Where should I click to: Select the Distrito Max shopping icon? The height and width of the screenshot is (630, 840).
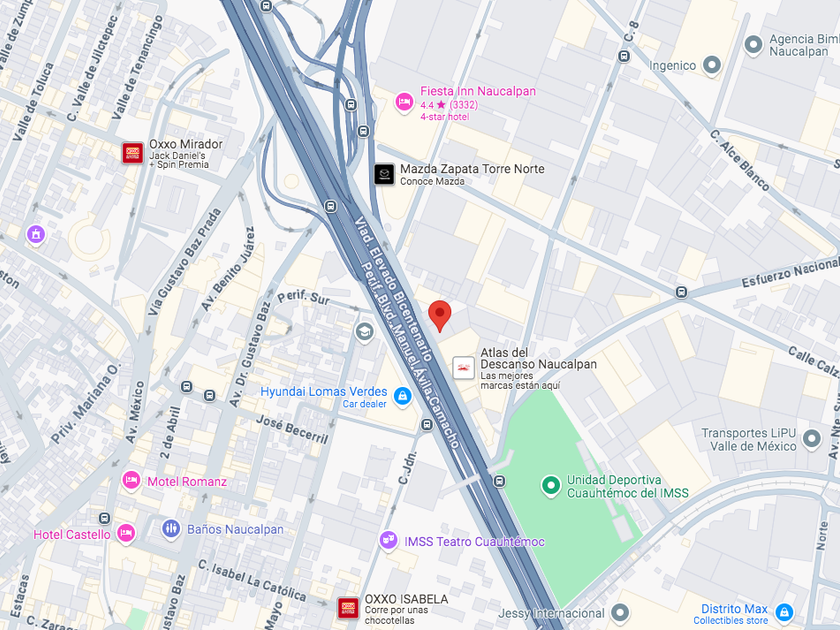pos(784,612)
